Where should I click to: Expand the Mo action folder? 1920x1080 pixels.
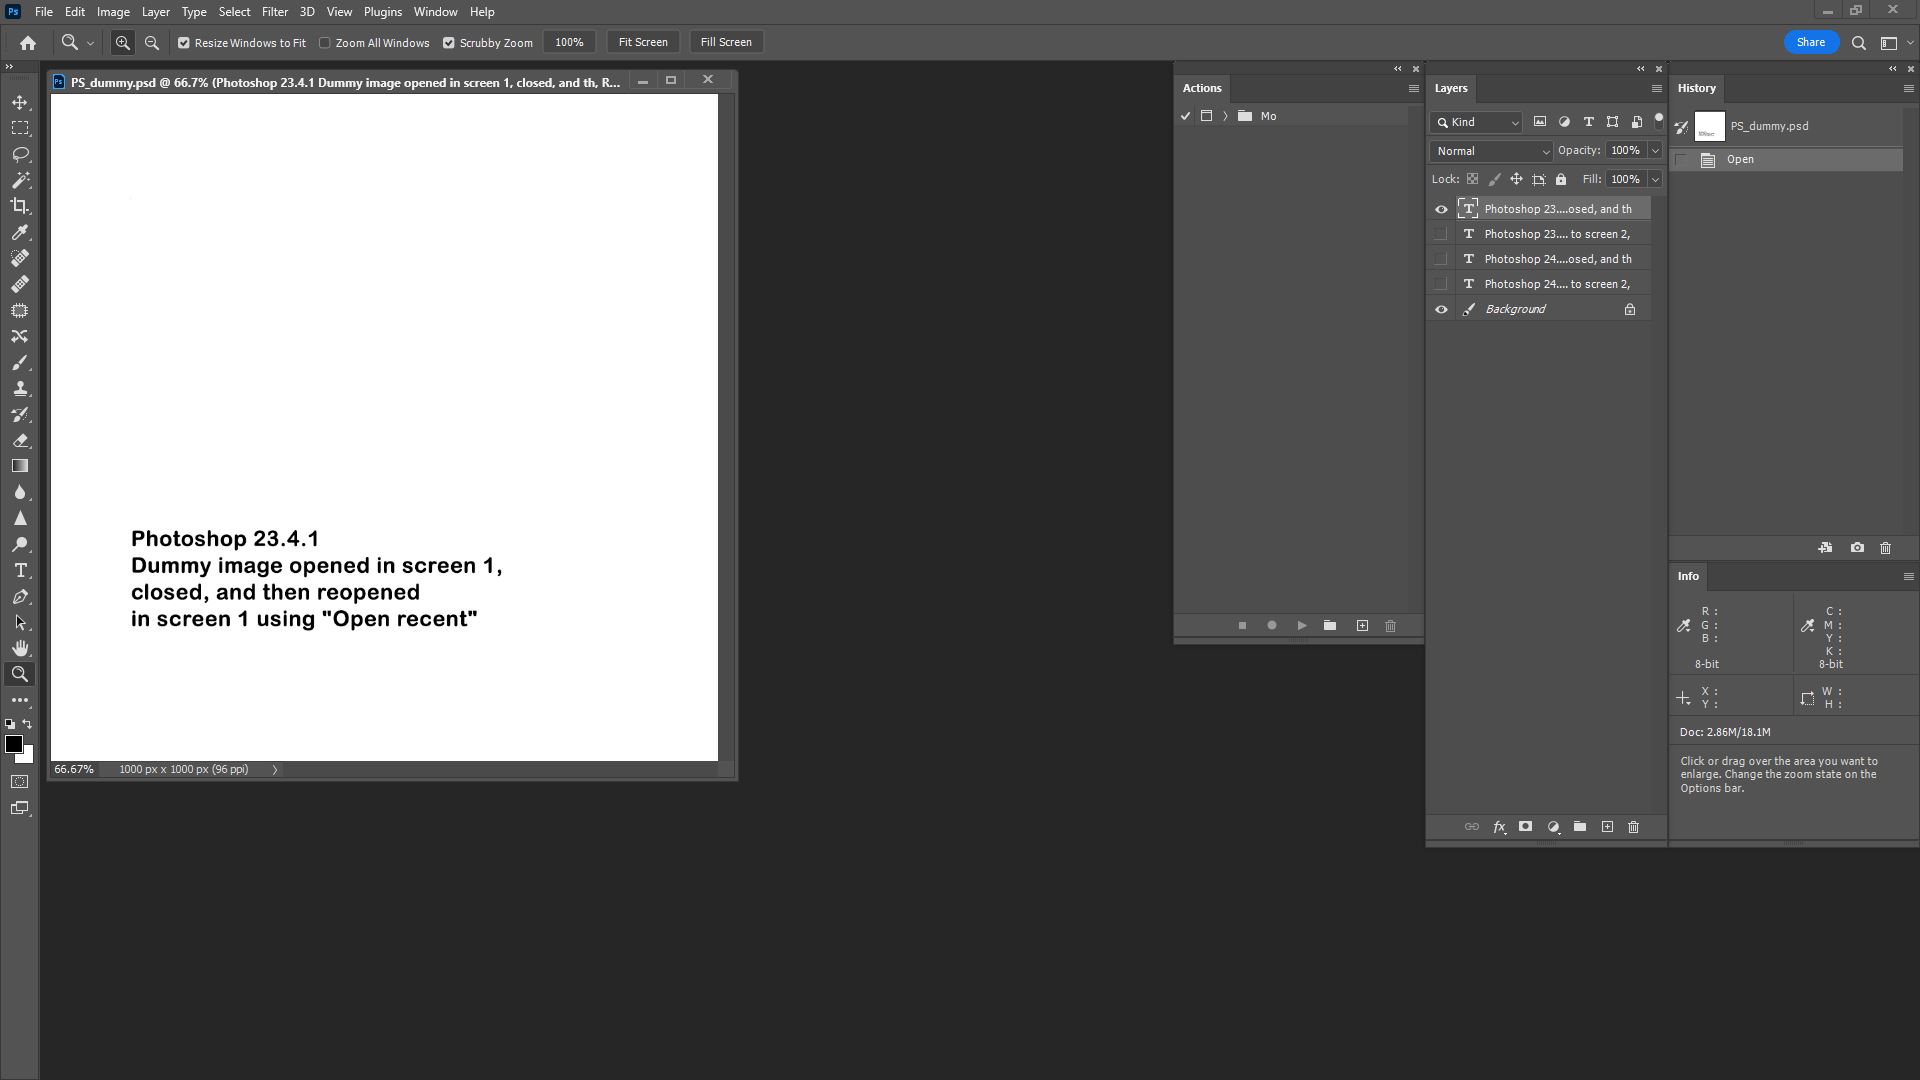pyautogui.click(x=1226, y=116)
